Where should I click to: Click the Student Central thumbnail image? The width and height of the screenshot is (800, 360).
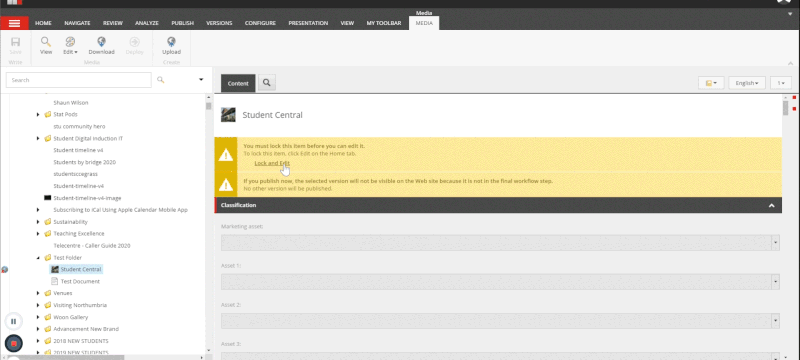(x=228, y=115)
